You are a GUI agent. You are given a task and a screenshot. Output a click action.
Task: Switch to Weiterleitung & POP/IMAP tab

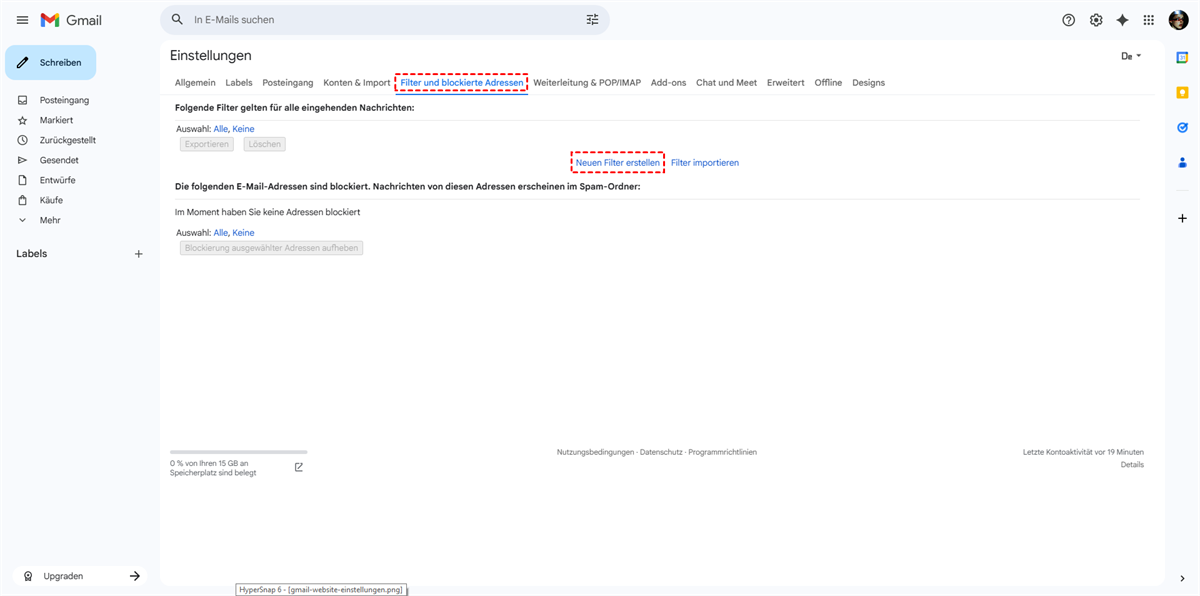click(587, 83)
